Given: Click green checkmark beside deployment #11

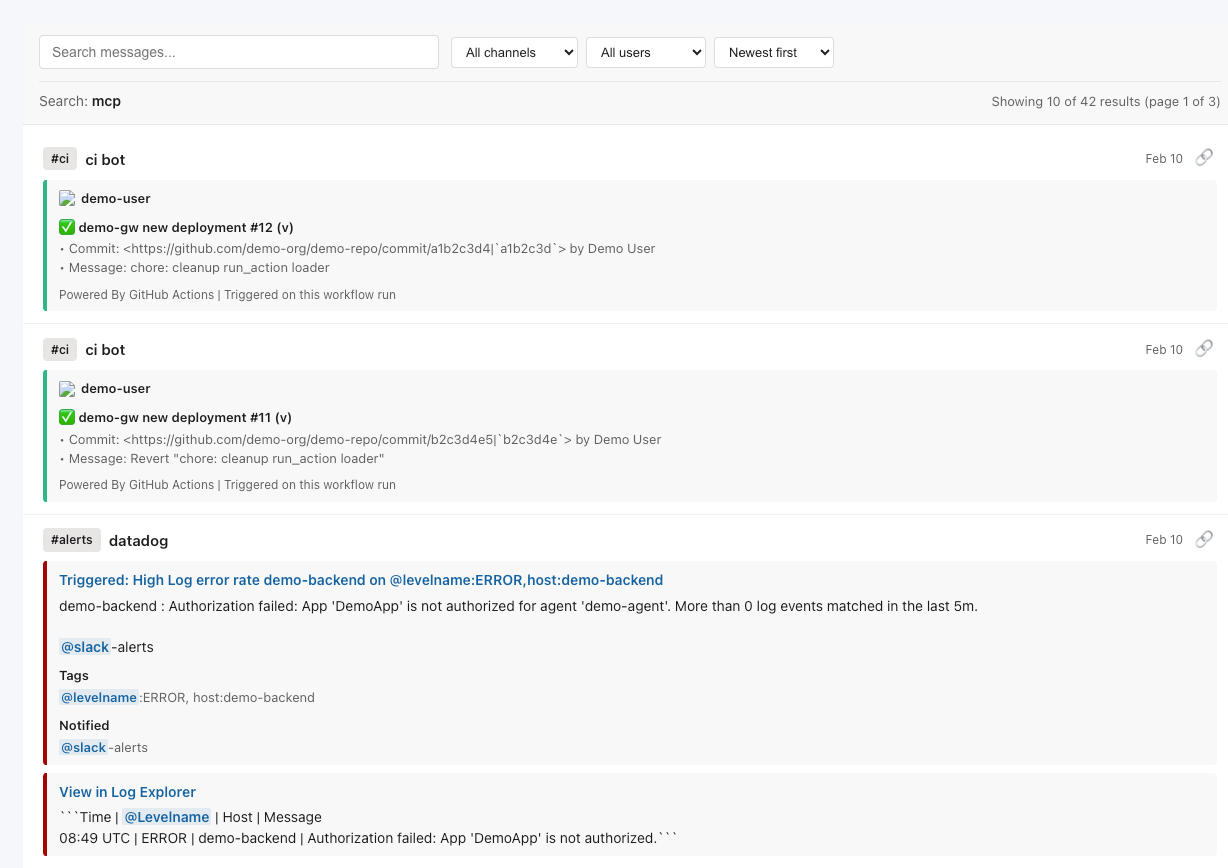Looking at the screenshot, I should (67, 417).
